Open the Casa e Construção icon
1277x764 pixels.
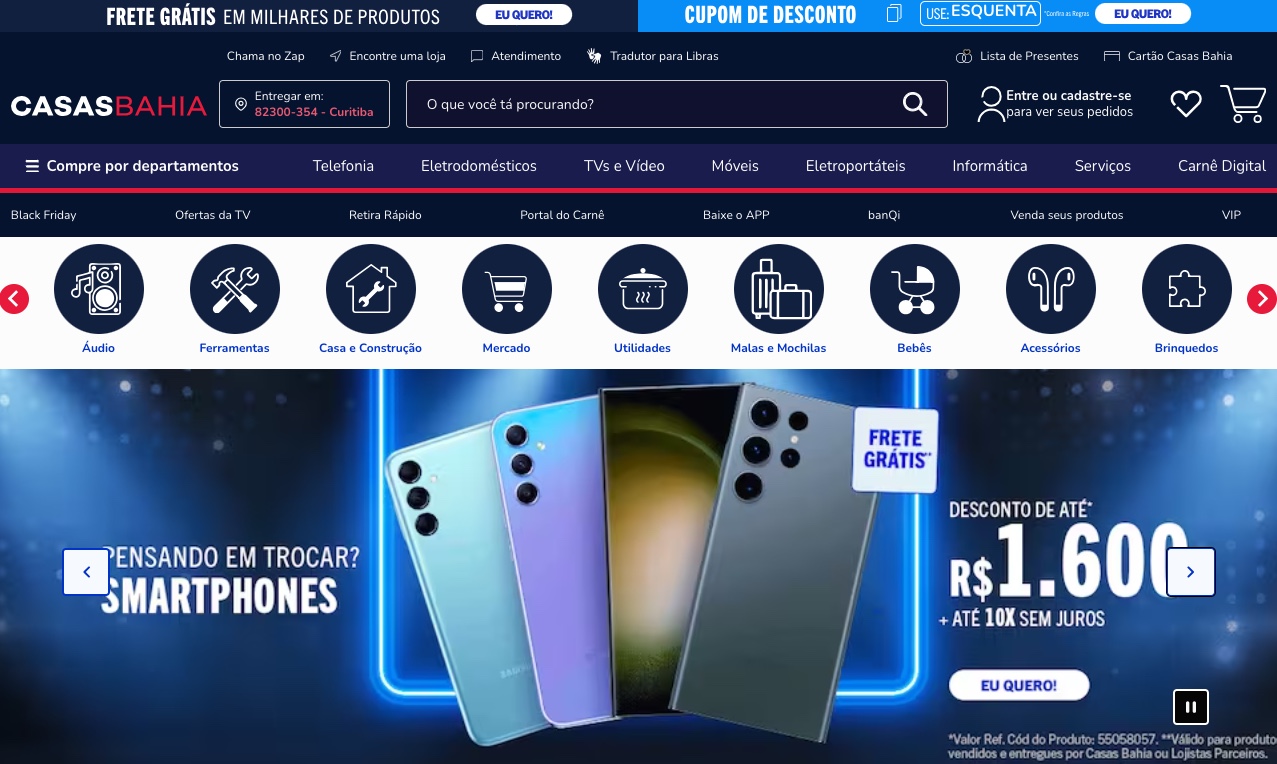tap(371, 289)
